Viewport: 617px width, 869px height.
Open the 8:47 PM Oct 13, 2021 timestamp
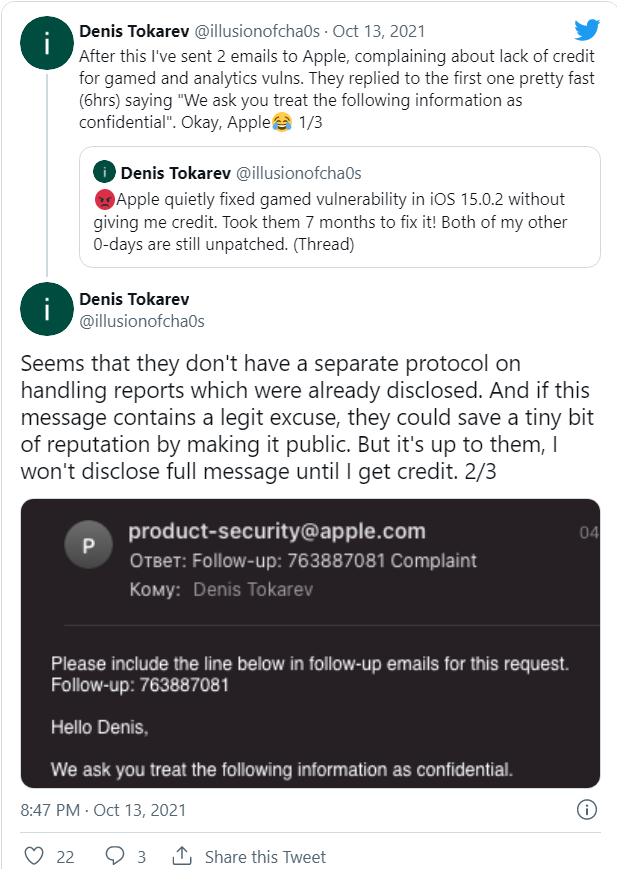pos(103,809)
